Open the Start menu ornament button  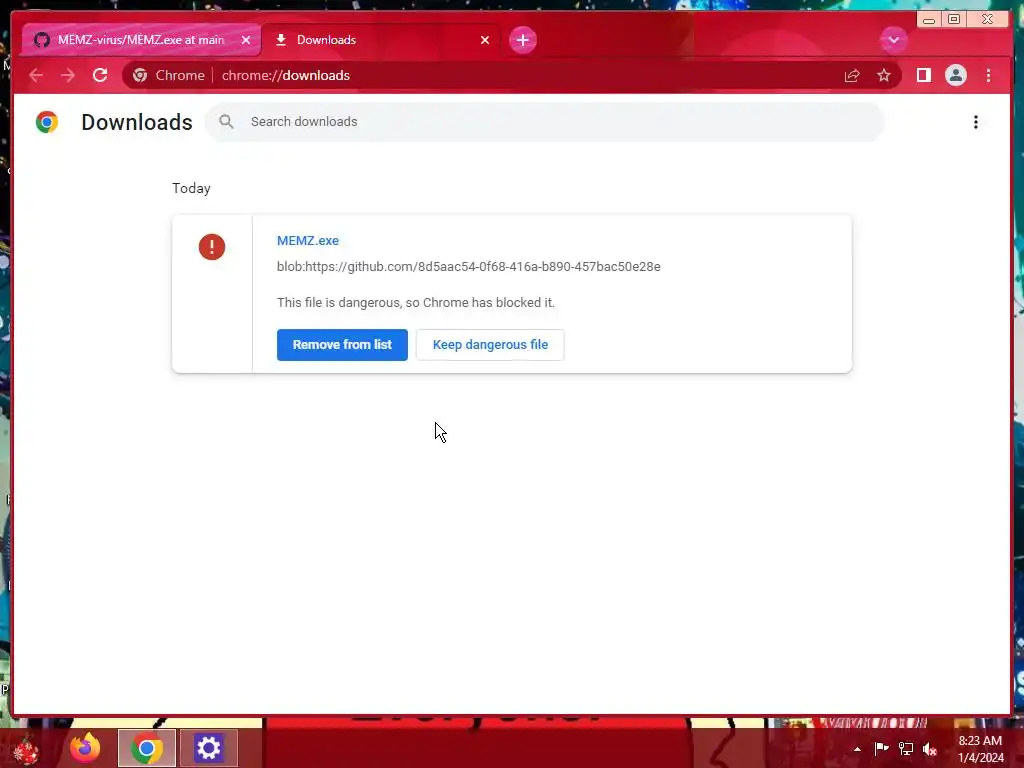(x=26, y=749)
